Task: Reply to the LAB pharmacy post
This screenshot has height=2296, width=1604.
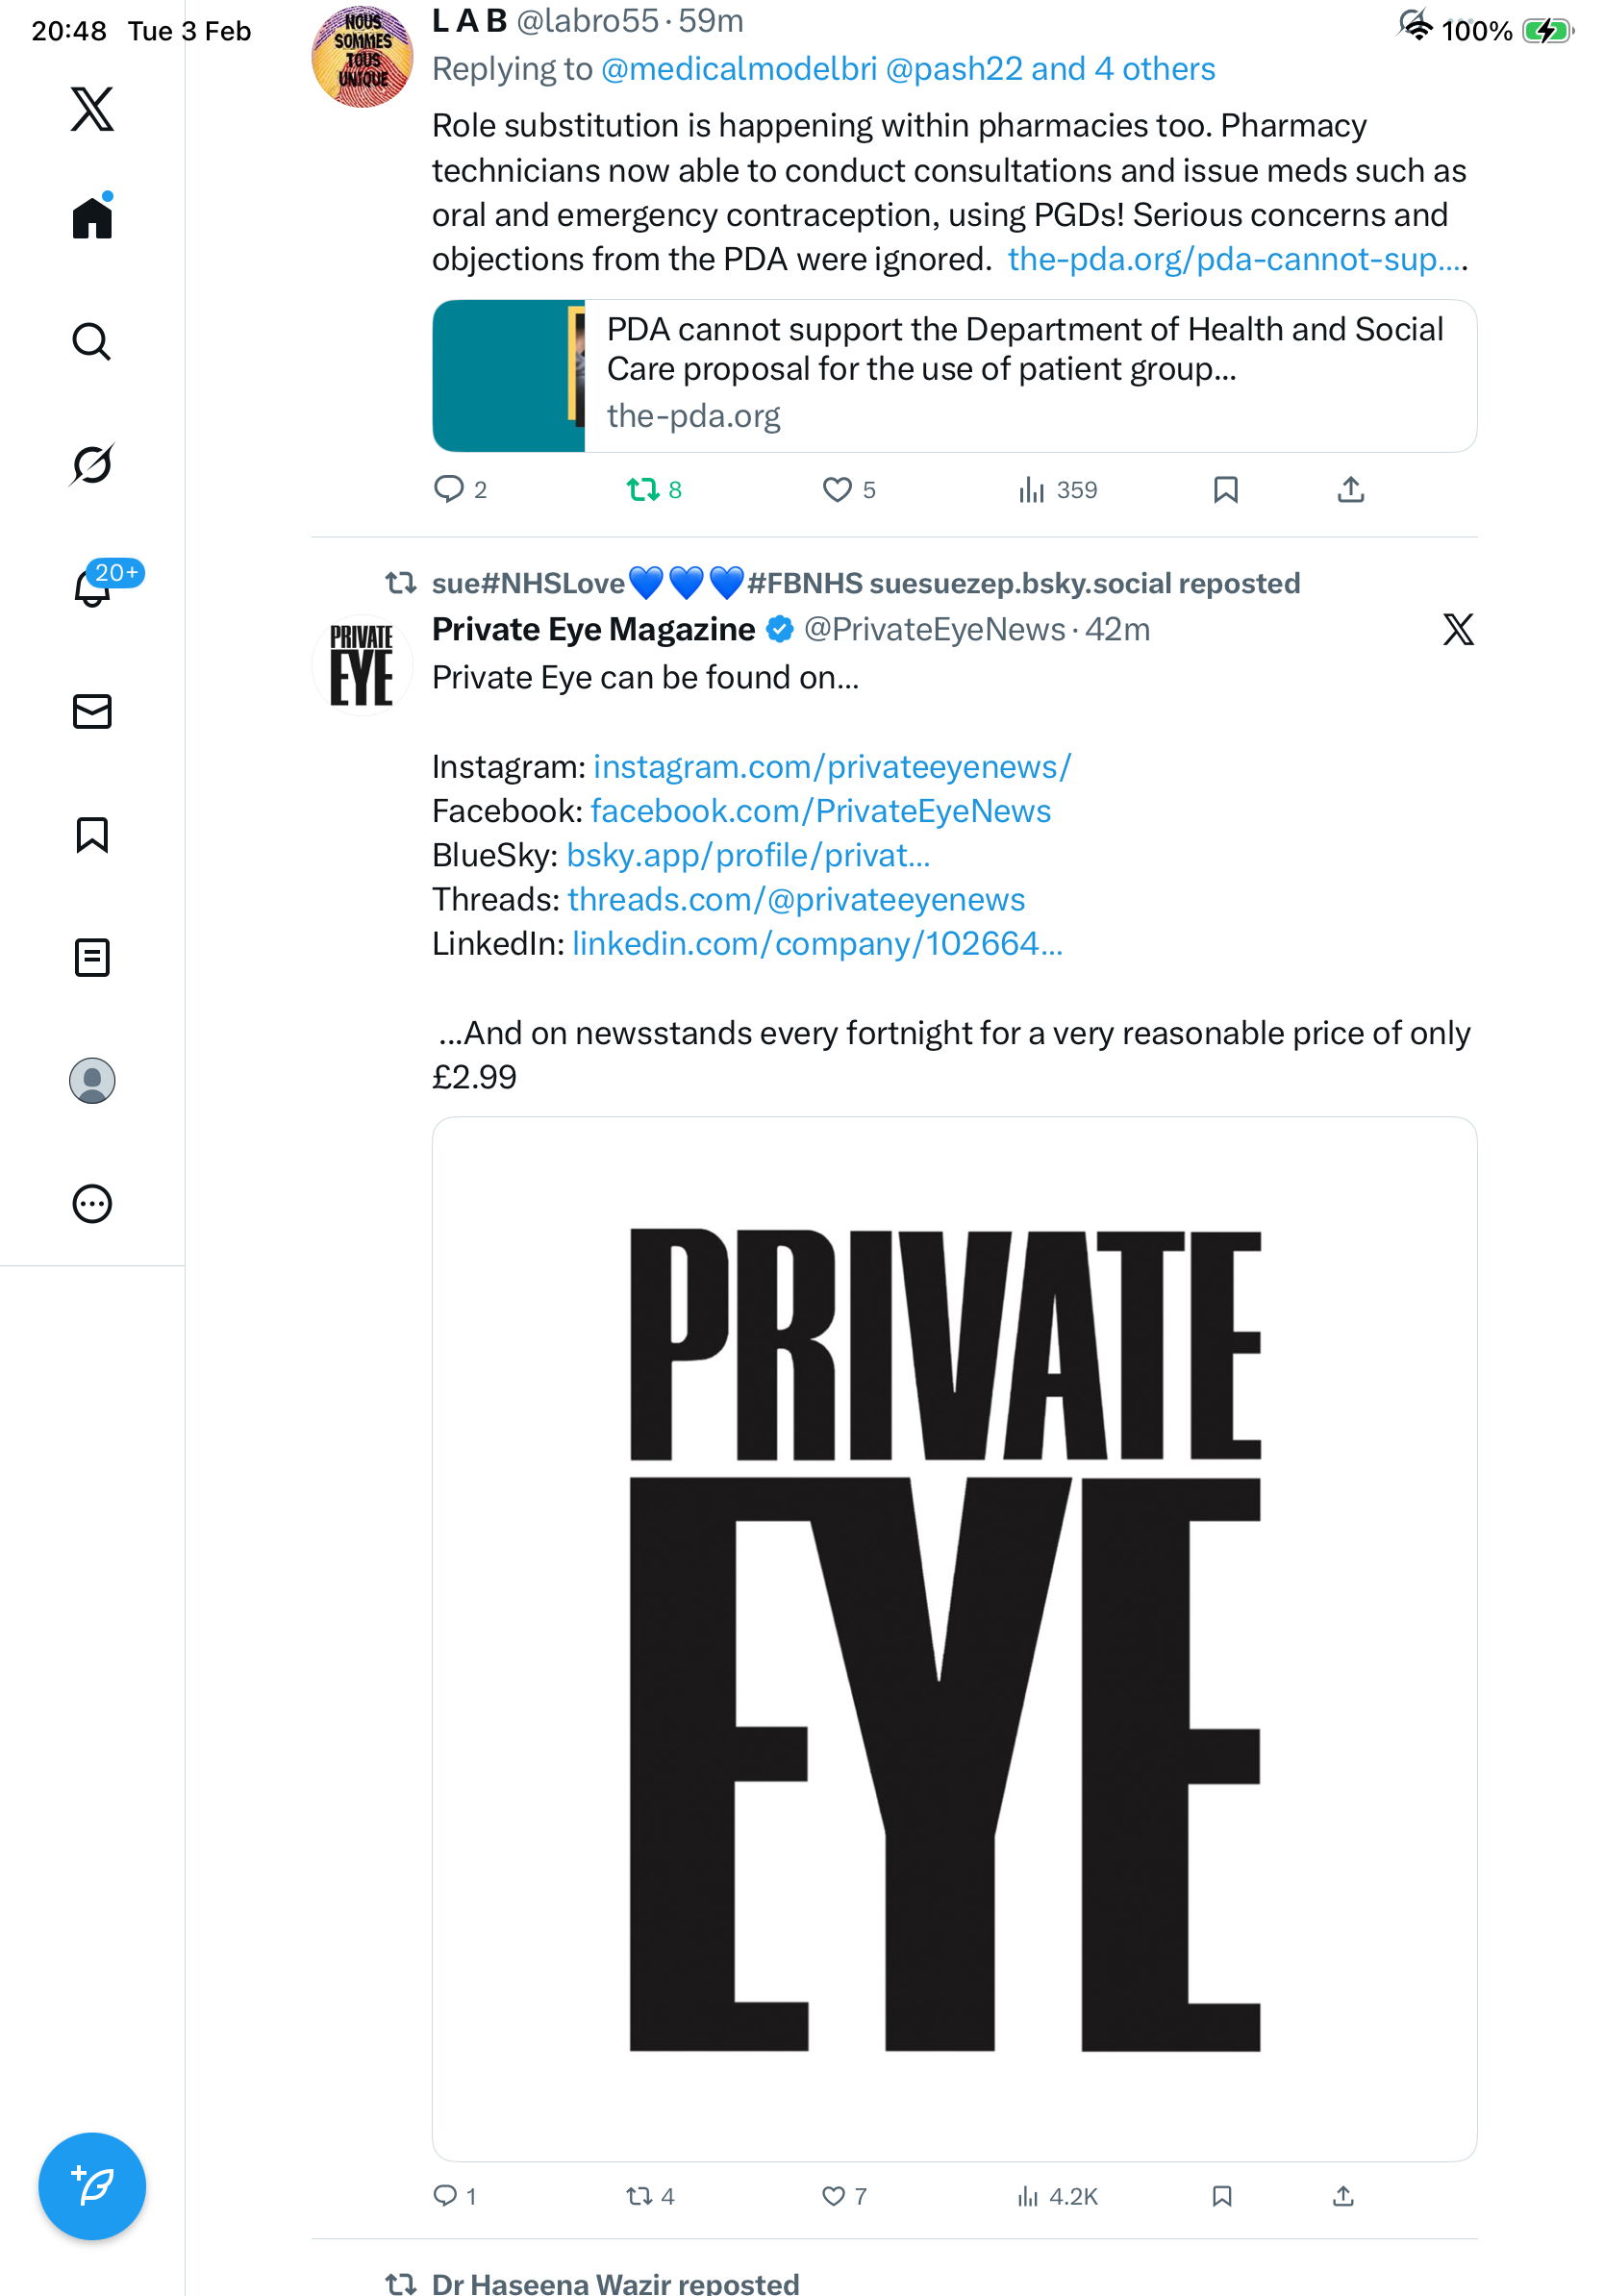Action: 448,490
